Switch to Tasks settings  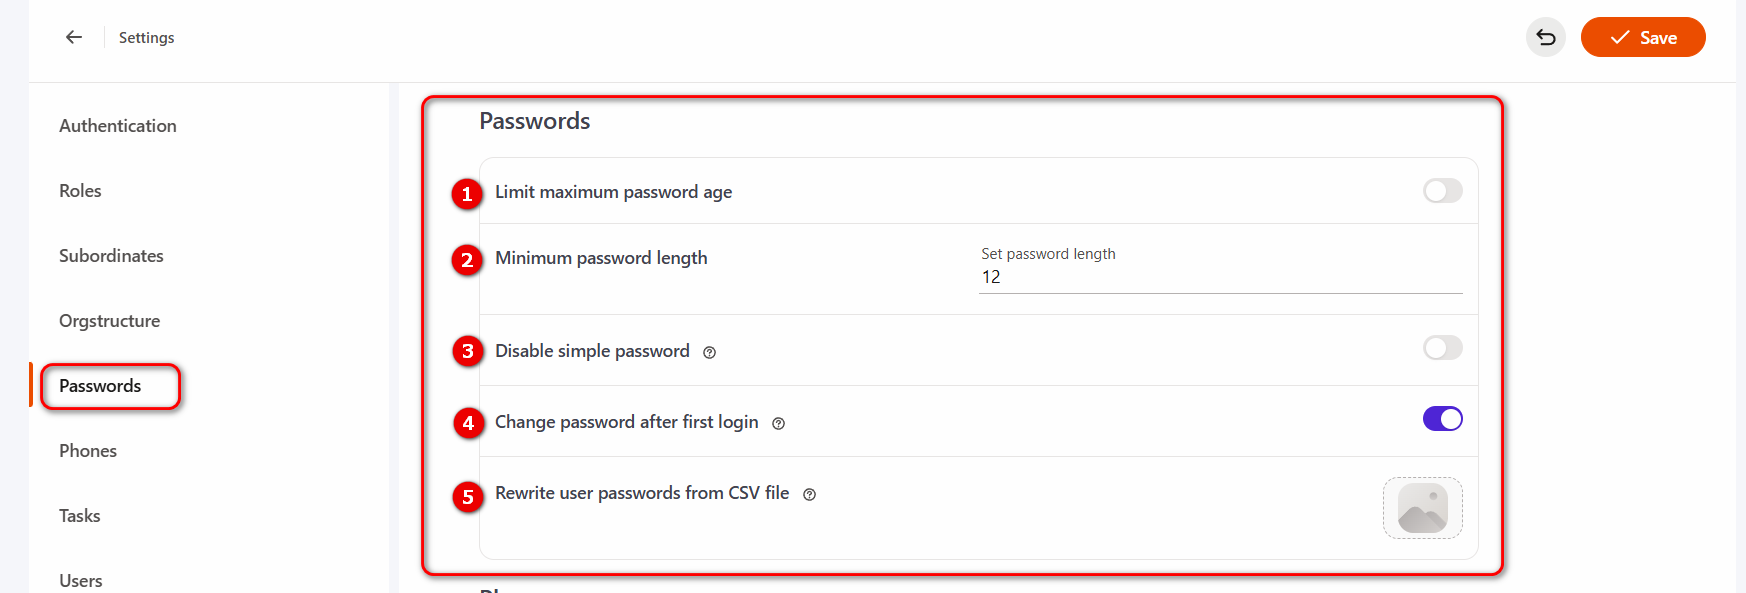tap(79, 516)
